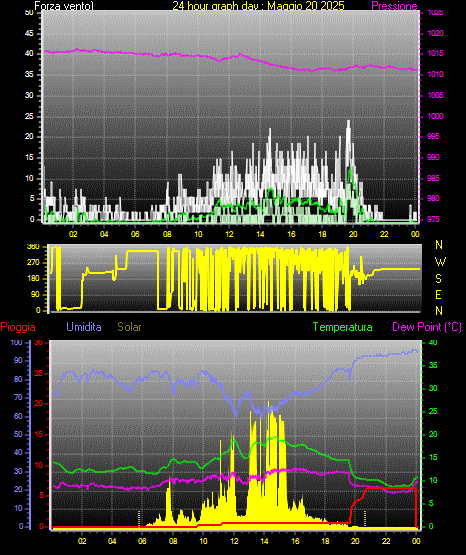Image resolution: width=466 pixels, height=555 pixels.
Task: Click the "W" compass letter
Action: [440, 262]
